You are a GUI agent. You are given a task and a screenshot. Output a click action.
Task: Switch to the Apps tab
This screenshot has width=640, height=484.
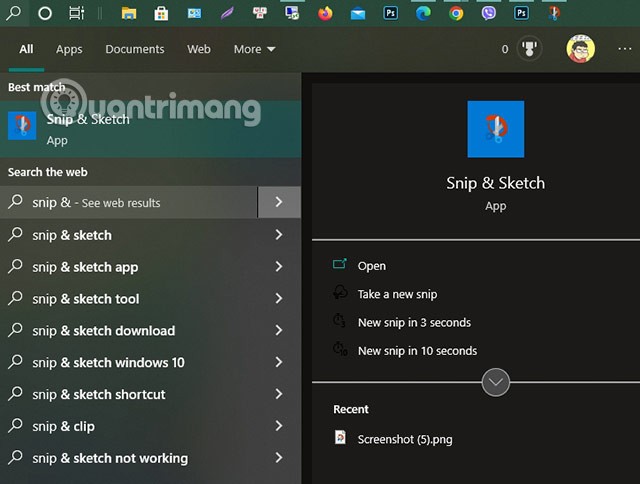coord(69,49)
